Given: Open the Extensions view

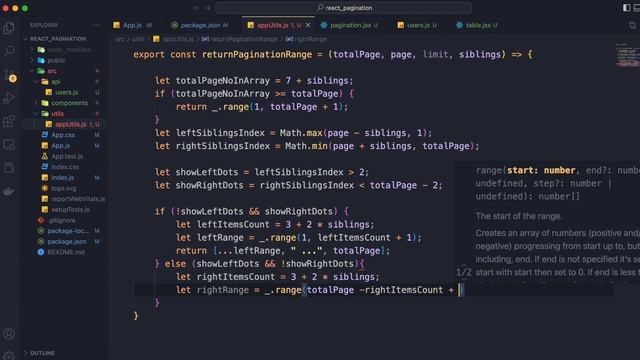Looking at the screenshot, I should (x=9, y=121).
